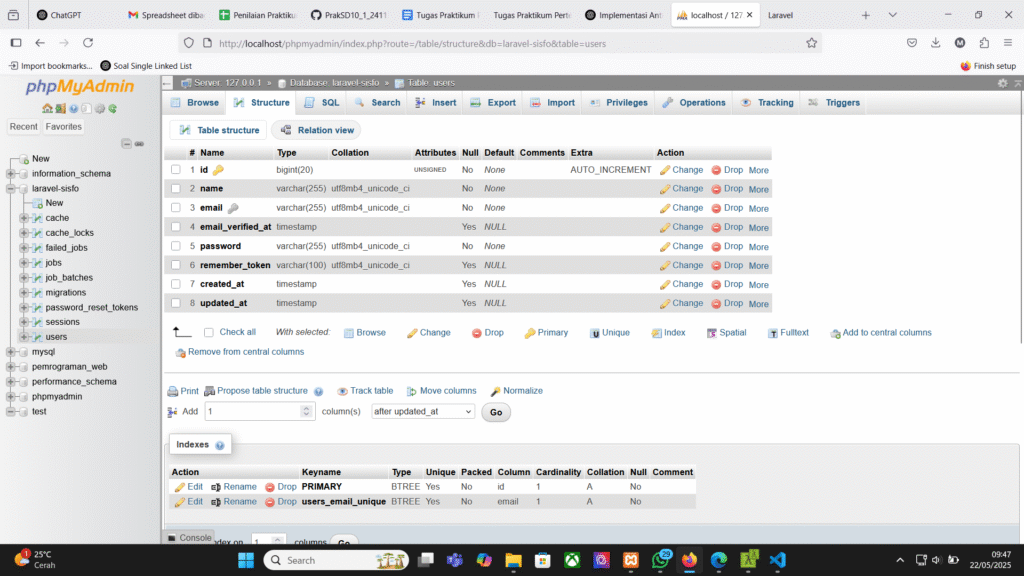This screenshot has width=1024, height=576.
Task: Open Visual Studio Code from the taskbar
Action: (779, 560)
